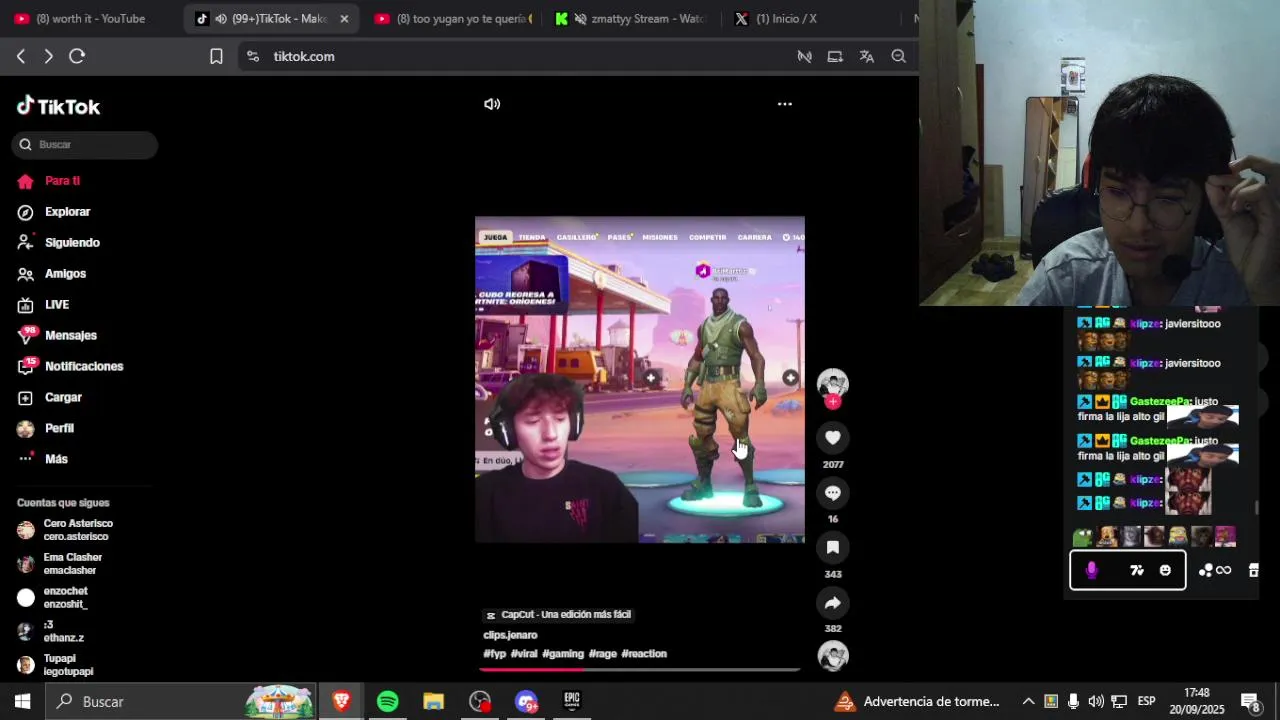Click the TikTok logo
1280x720 pixels.
click(x=58, y=106)
